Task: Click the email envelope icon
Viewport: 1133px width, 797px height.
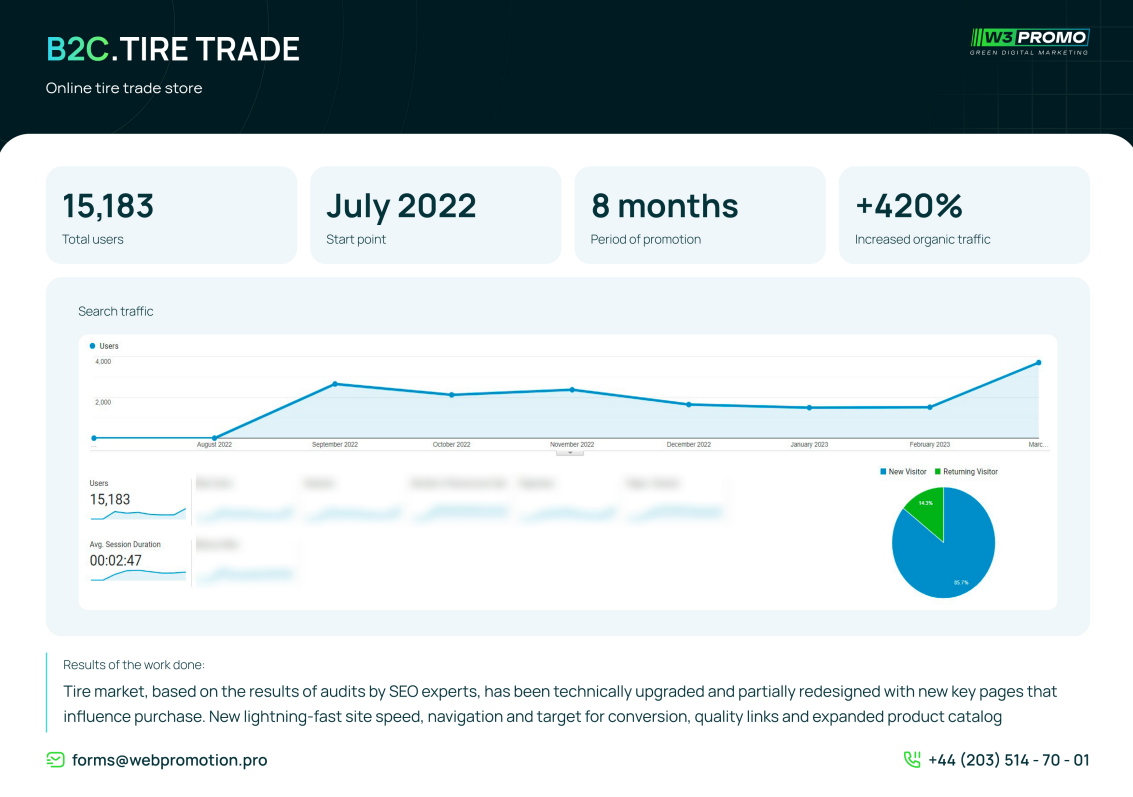Action: (56, 760)
